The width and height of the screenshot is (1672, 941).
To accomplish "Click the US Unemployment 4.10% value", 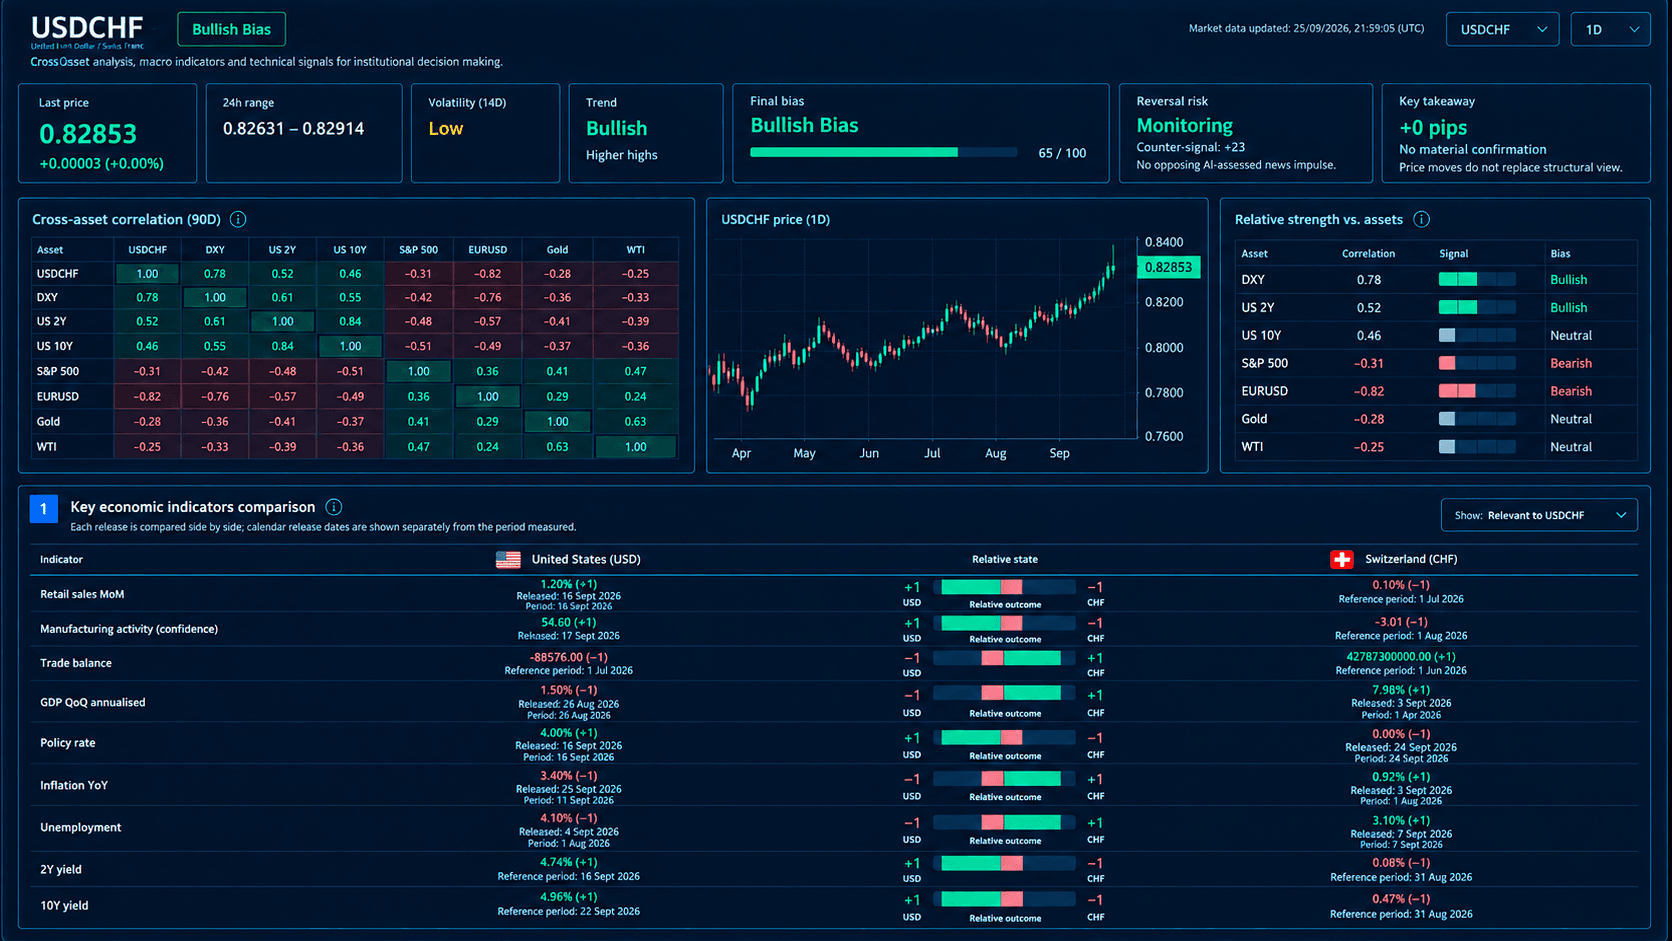I will pos(568,818).
